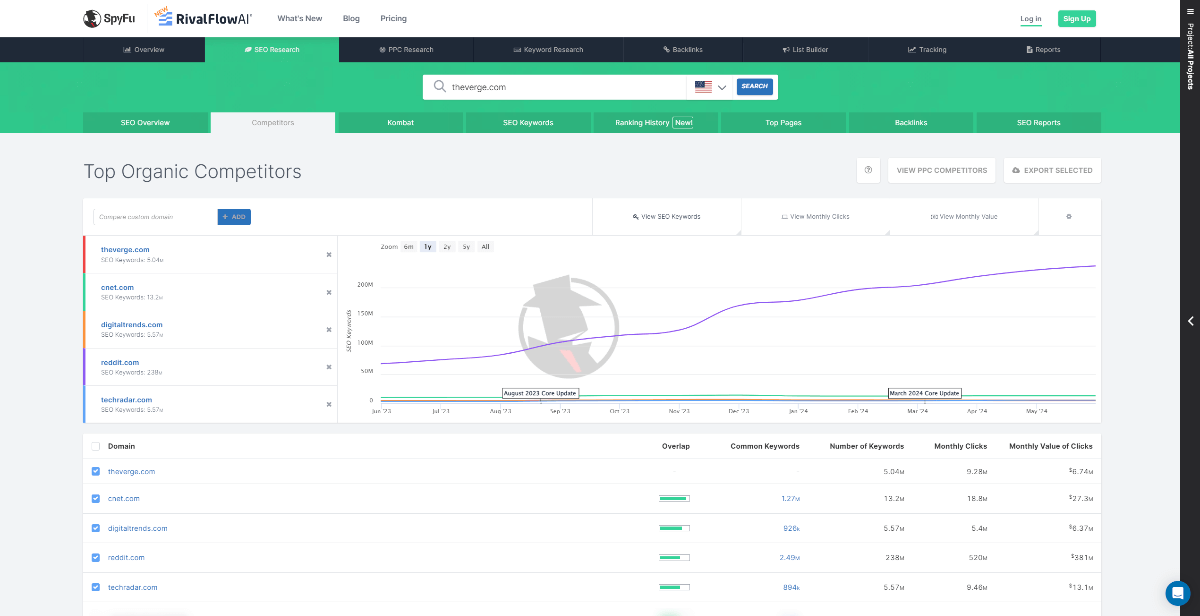Switch to the Top Pages tab
Screen dimensions: 1200x616
click(x=784, y=123)
